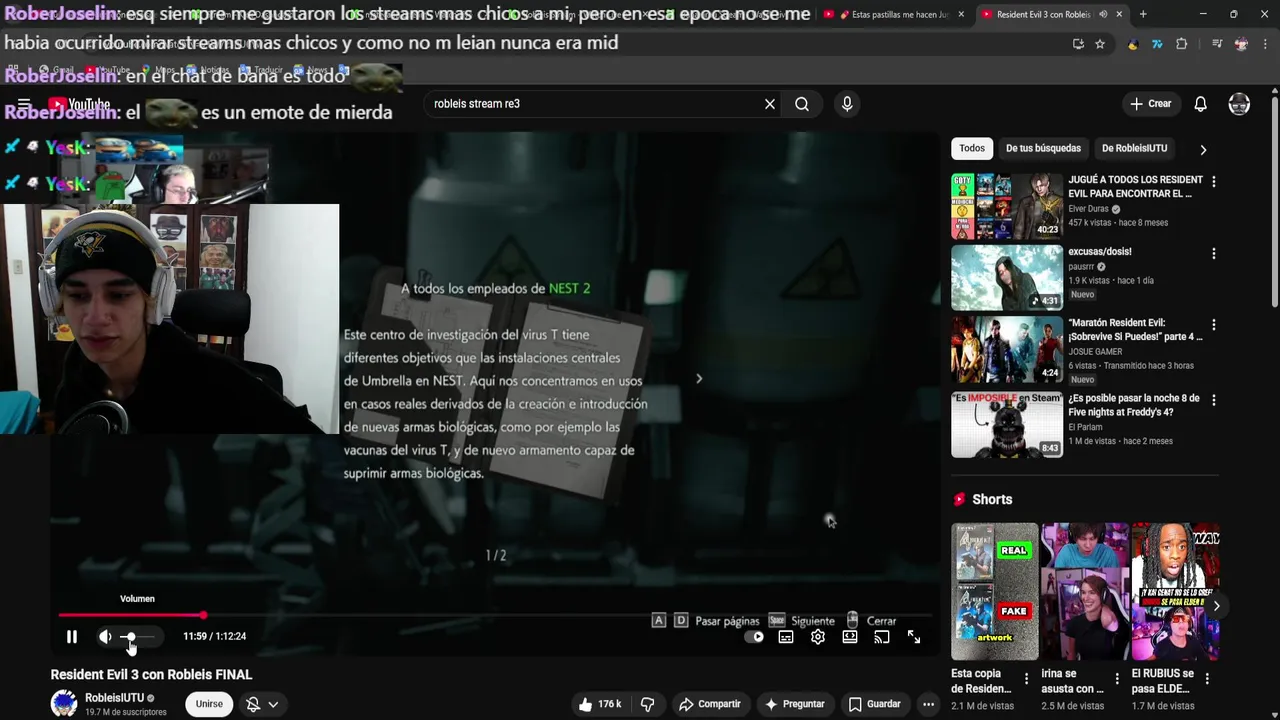Image resolution: width=1280 pixels, height=720 pixels.
Task: Mute the Resident Evil 3 tab audio icon
Action: [1103, 15]
